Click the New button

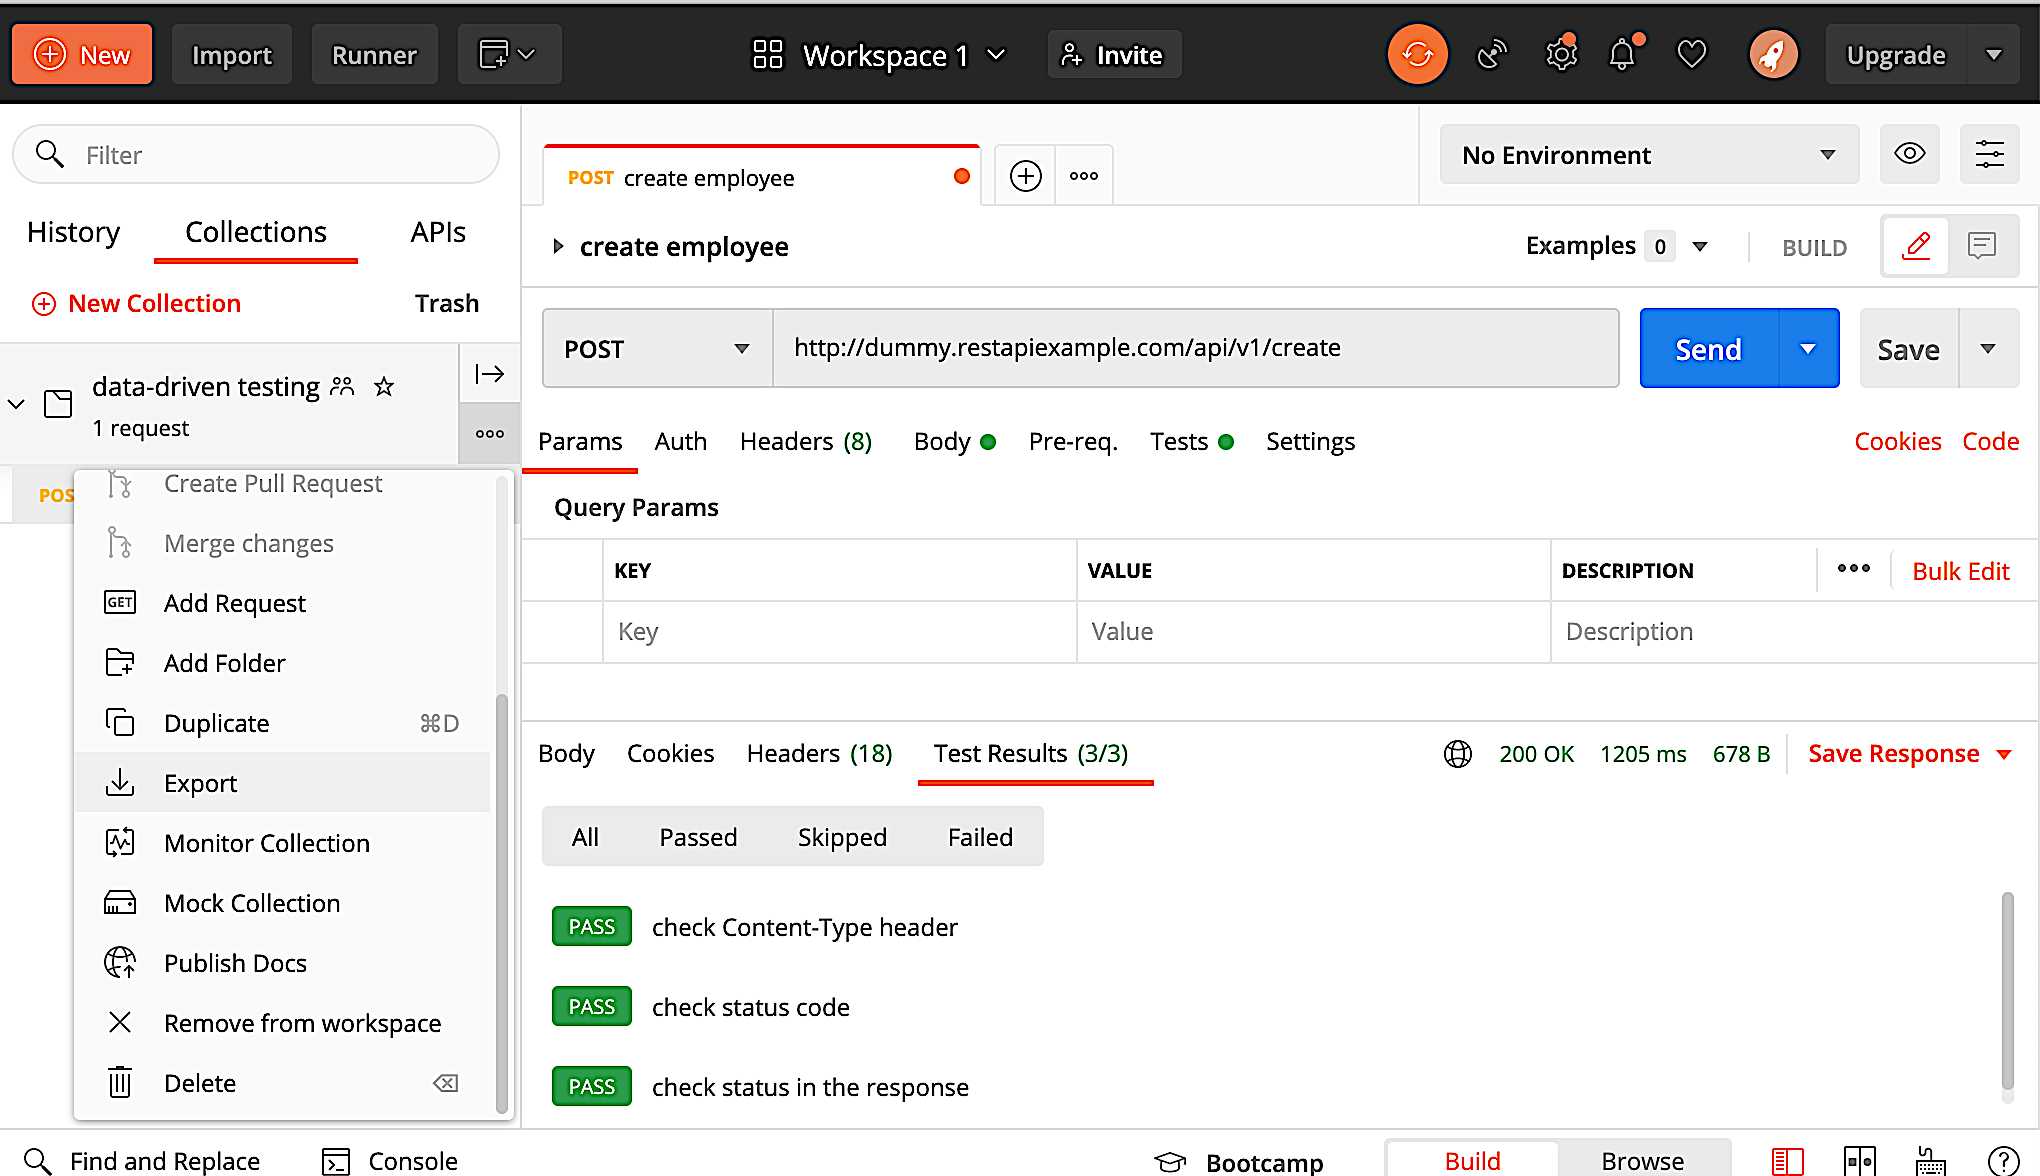(x=82, y=54)
